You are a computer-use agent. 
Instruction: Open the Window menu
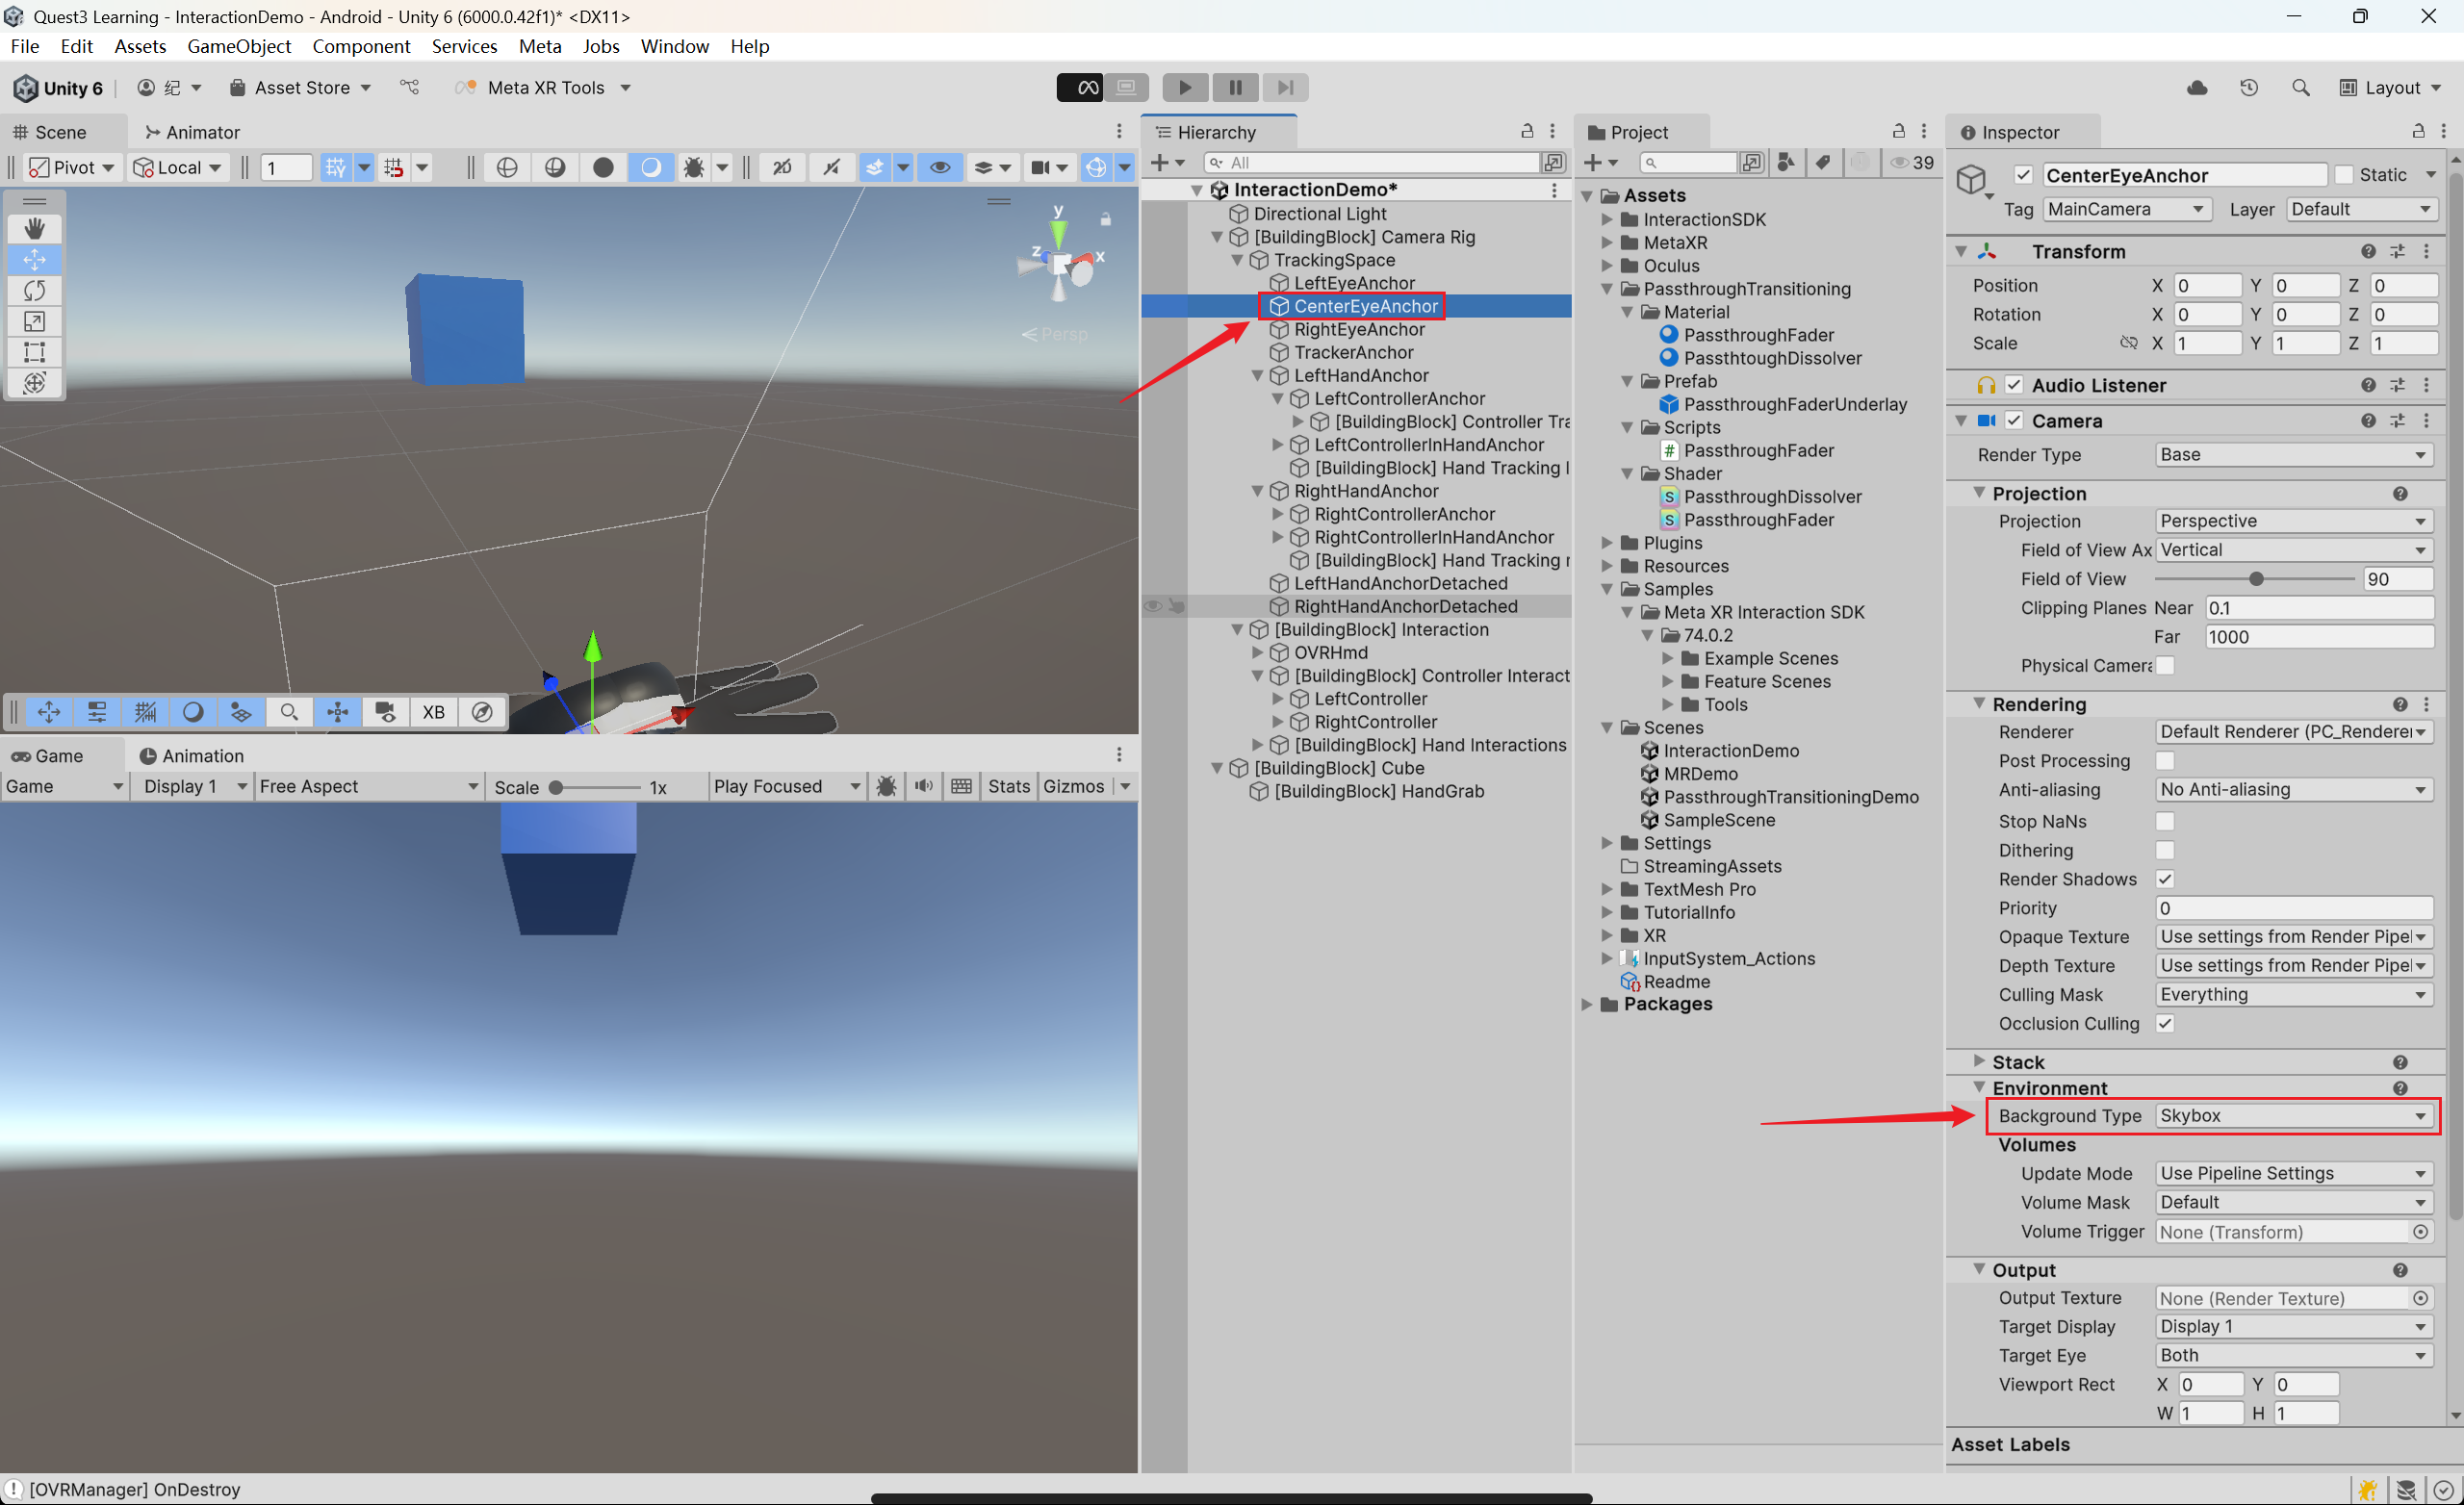675,46
